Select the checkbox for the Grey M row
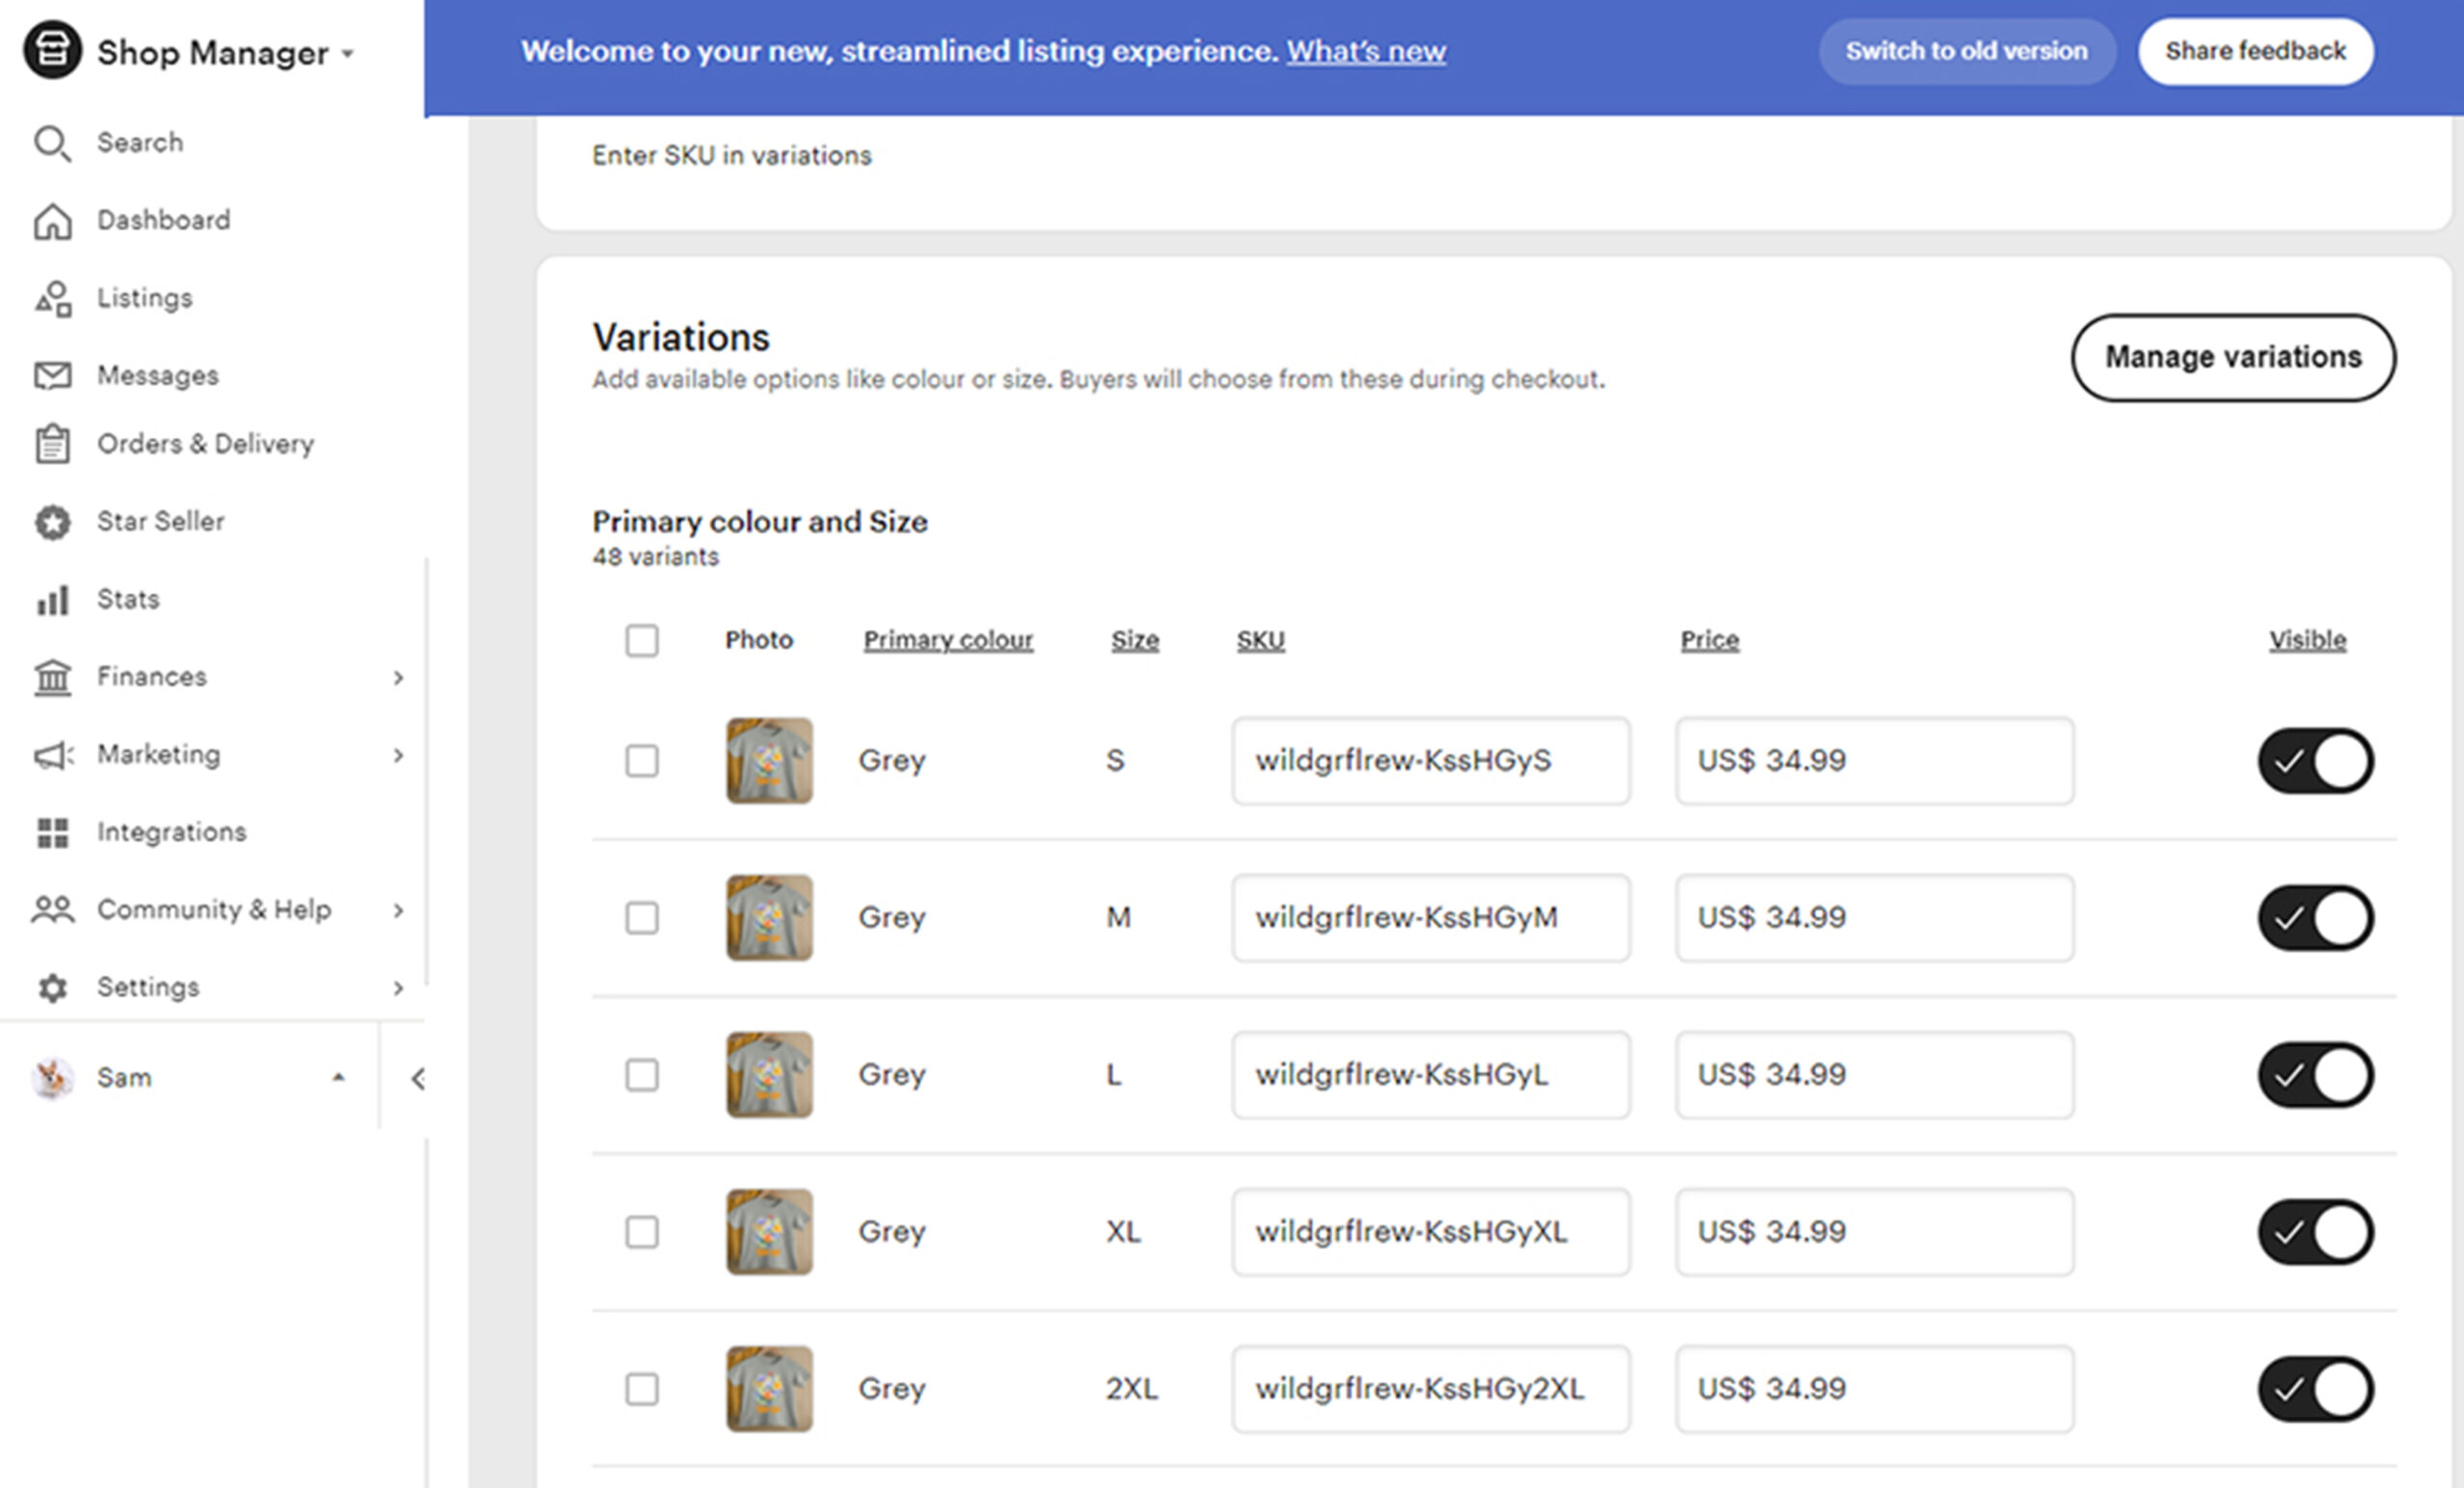Viewport: 2464px width, 1488px height. coord(643,918)
